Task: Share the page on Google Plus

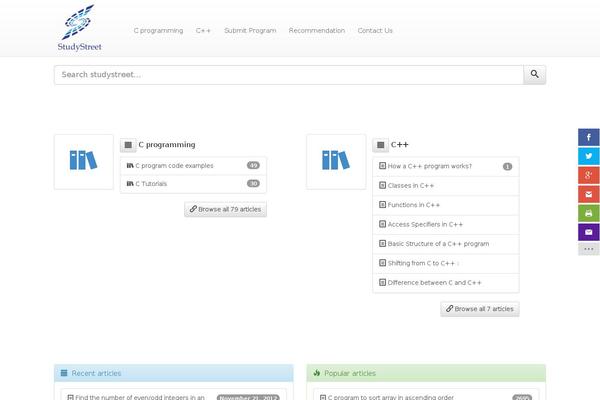Action: coord(589,175)
